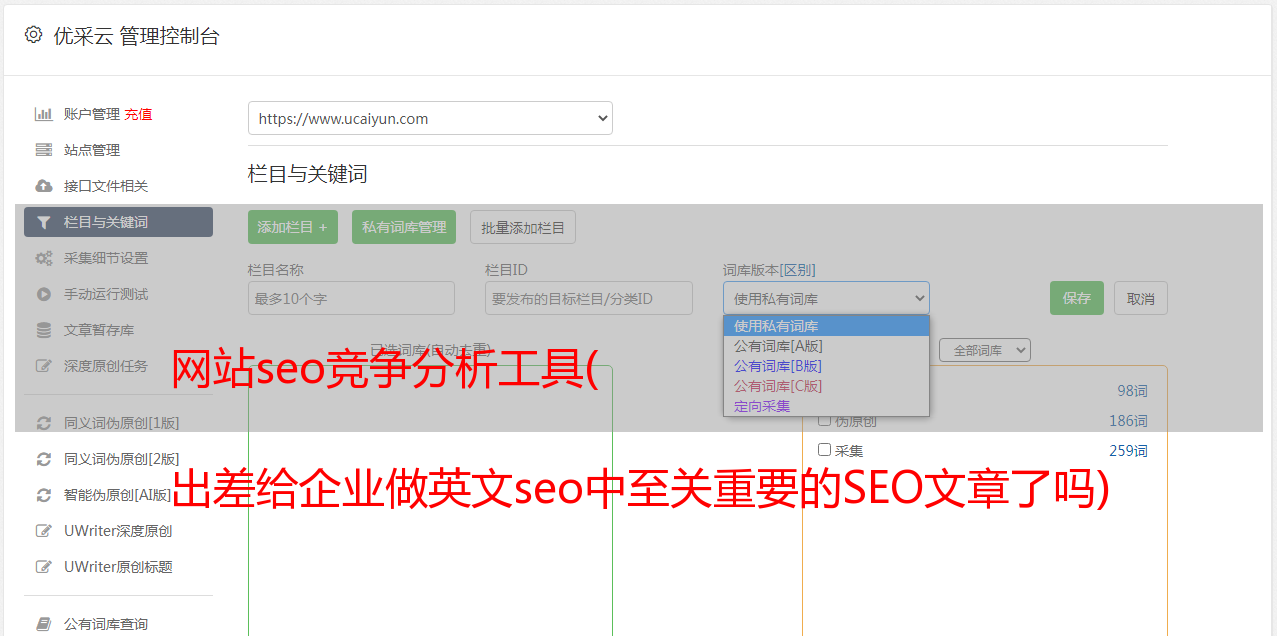Click refresh icon for 同义词伪原创[1版]
The height and width of the screenshot is (636, 1277).
(x=43, y=423)
